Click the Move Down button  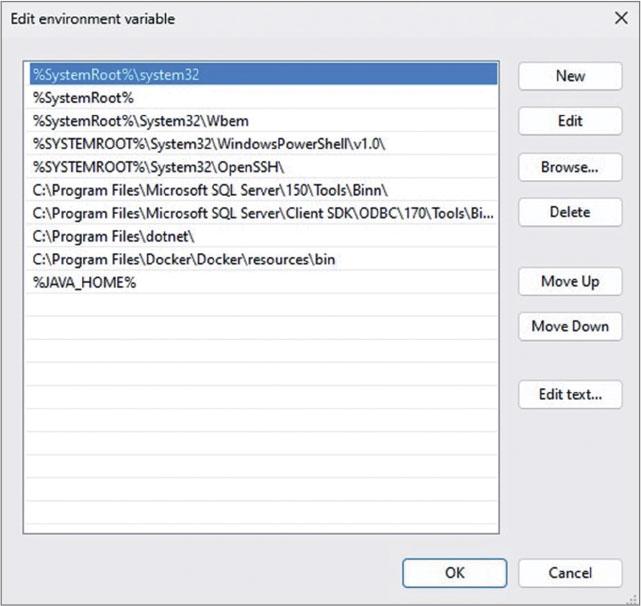(570, 326)
